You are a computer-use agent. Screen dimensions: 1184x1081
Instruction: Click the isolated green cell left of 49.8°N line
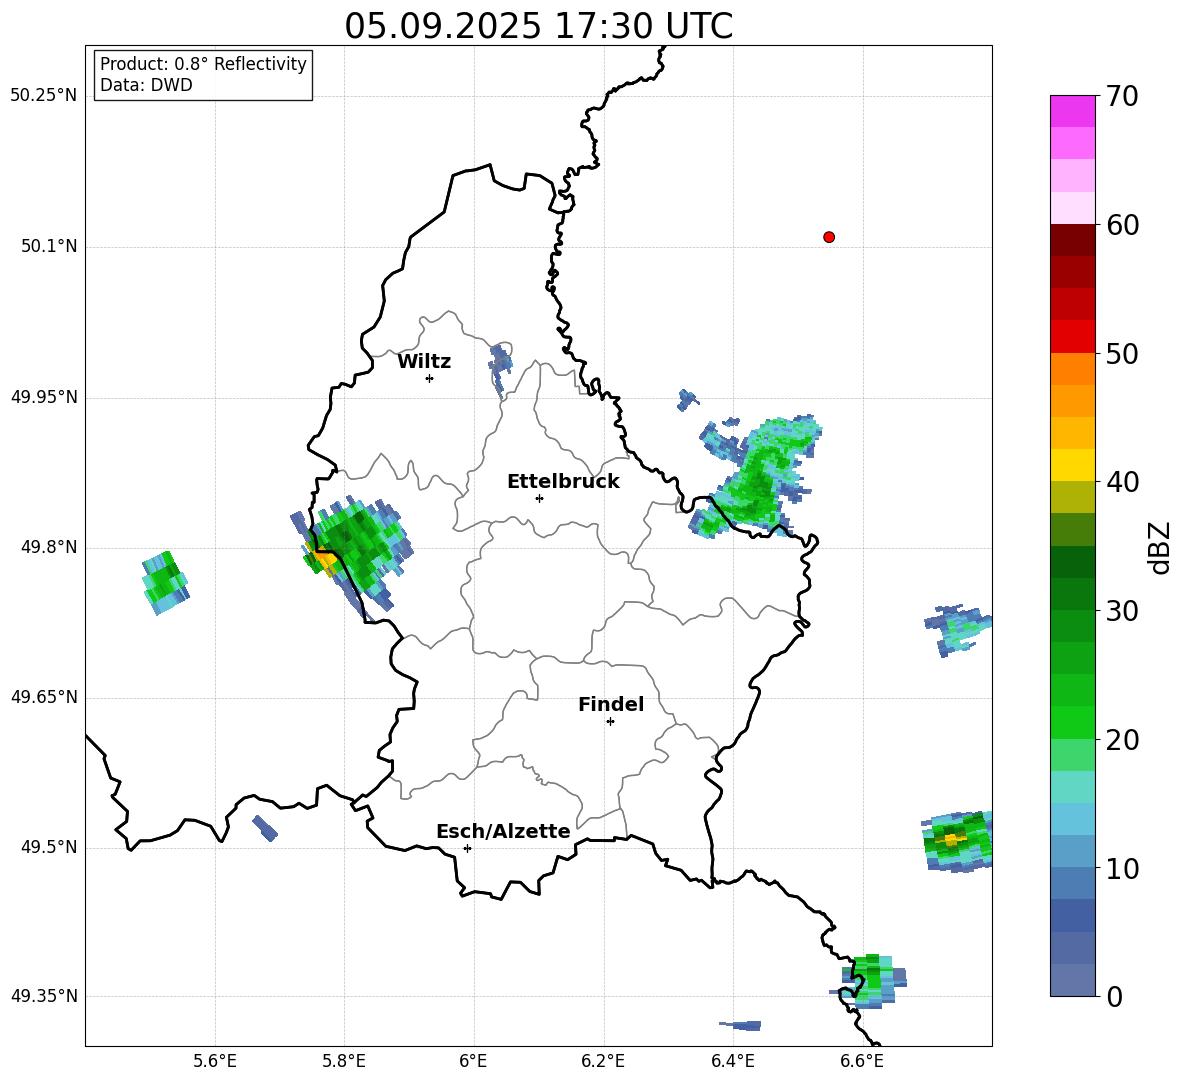[x=165, y=583]
